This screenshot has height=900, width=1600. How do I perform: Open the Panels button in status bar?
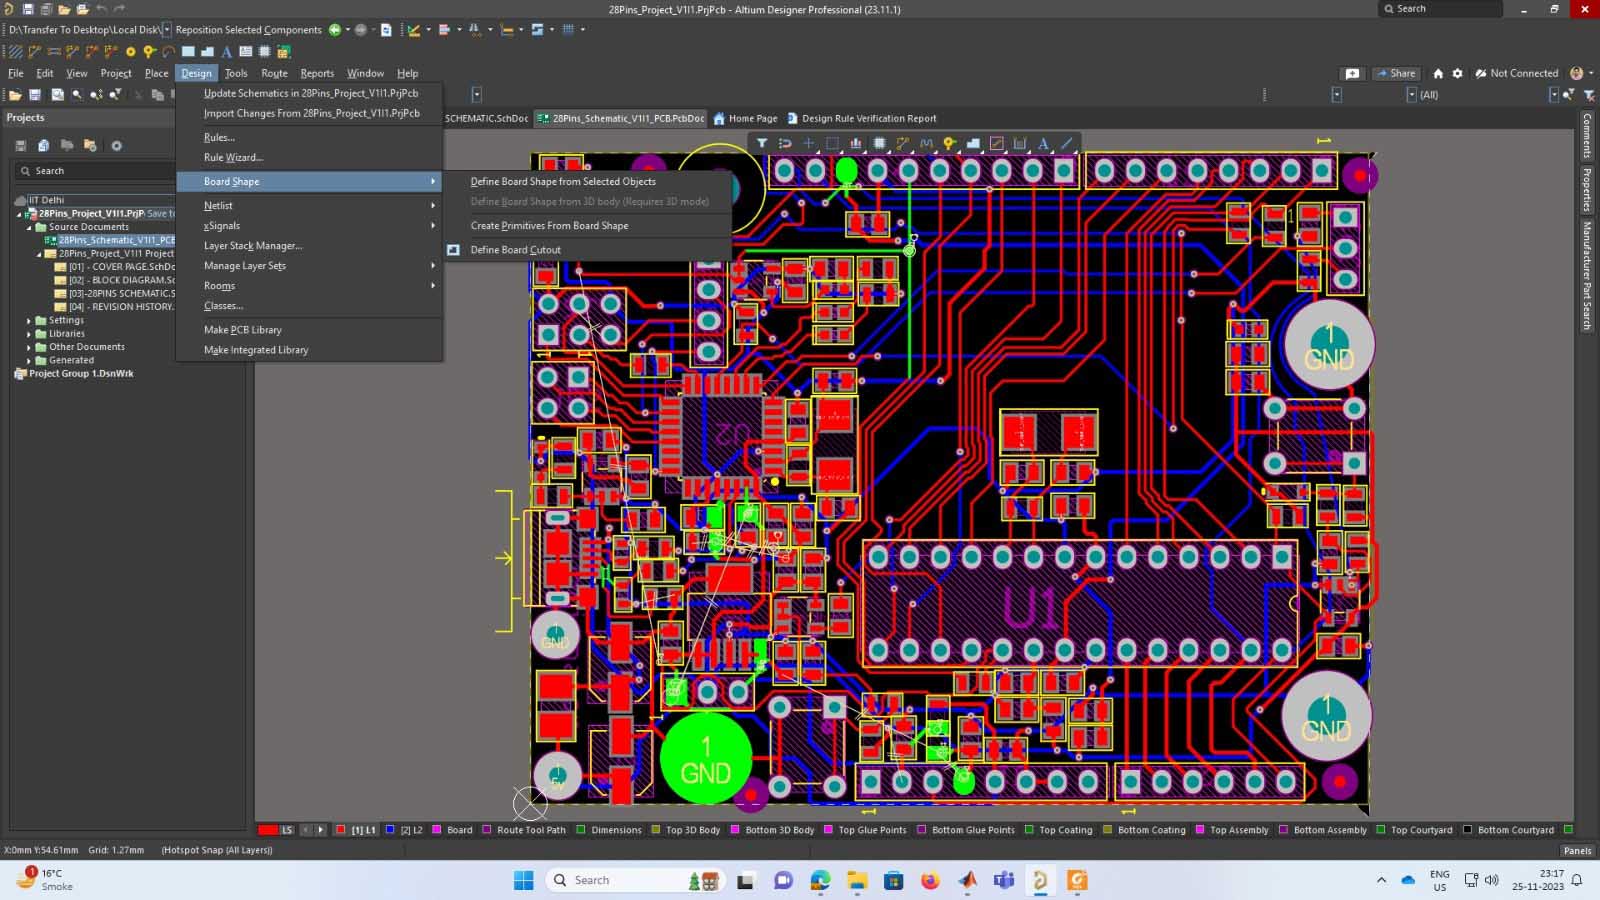click(1577, 851)
